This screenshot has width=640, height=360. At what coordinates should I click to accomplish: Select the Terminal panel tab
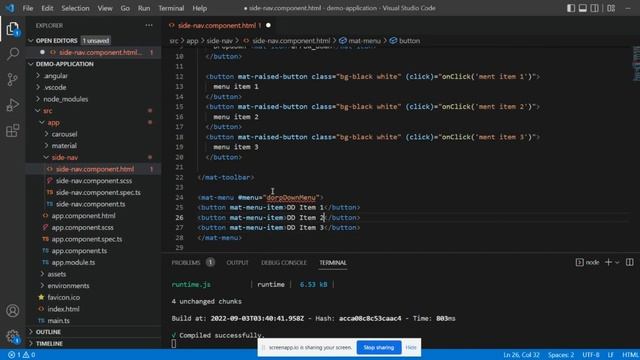coord(333,262)
